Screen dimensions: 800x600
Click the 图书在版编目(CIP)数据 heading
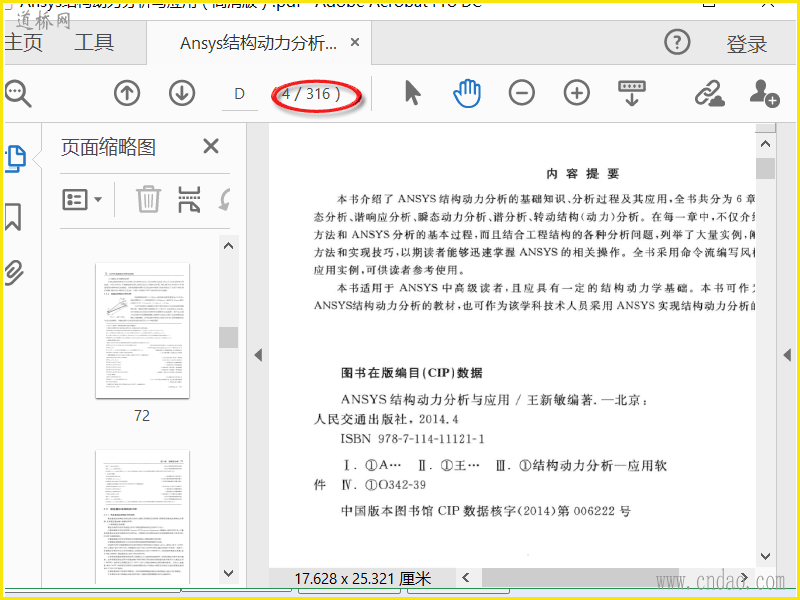[x=411, y=373]
